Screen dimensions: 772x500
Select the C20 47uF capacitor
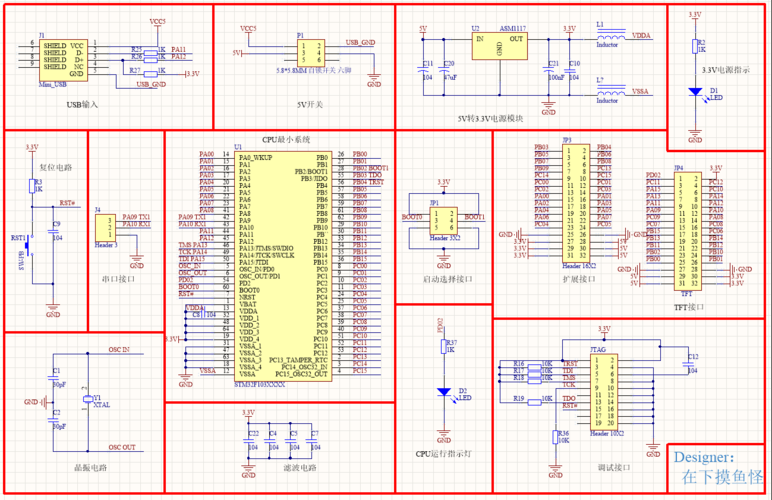(444, 71)
